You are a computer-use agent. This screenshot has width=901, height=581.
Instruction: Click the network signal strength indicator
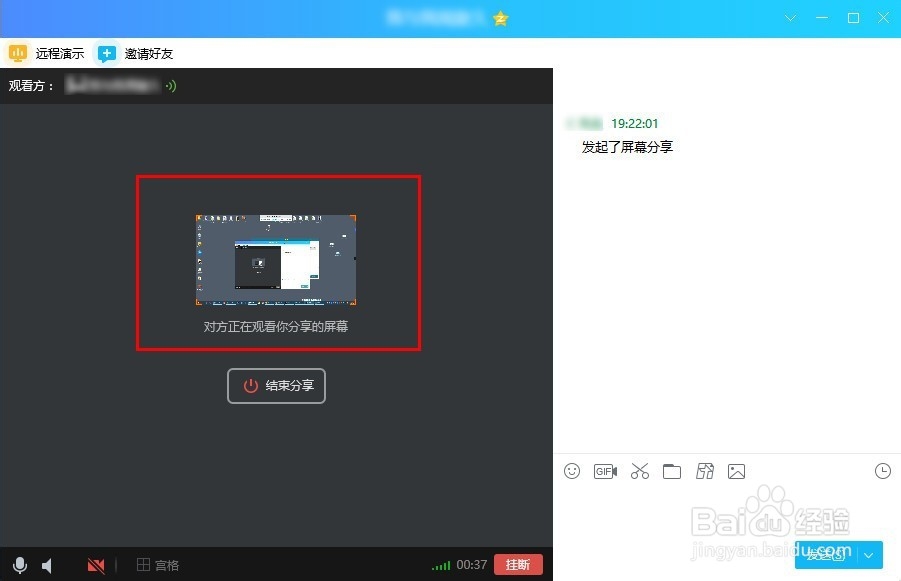click(x=442, y=564)
